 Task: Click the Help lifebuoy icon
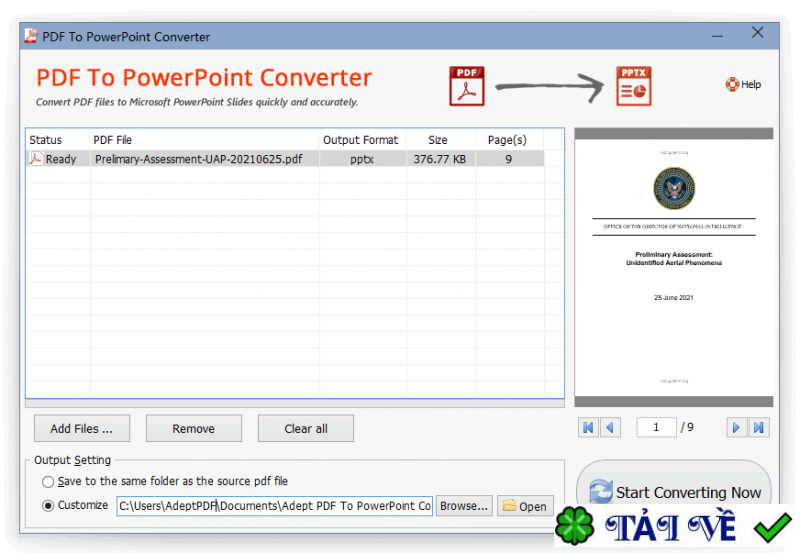[x=732, y=84]
